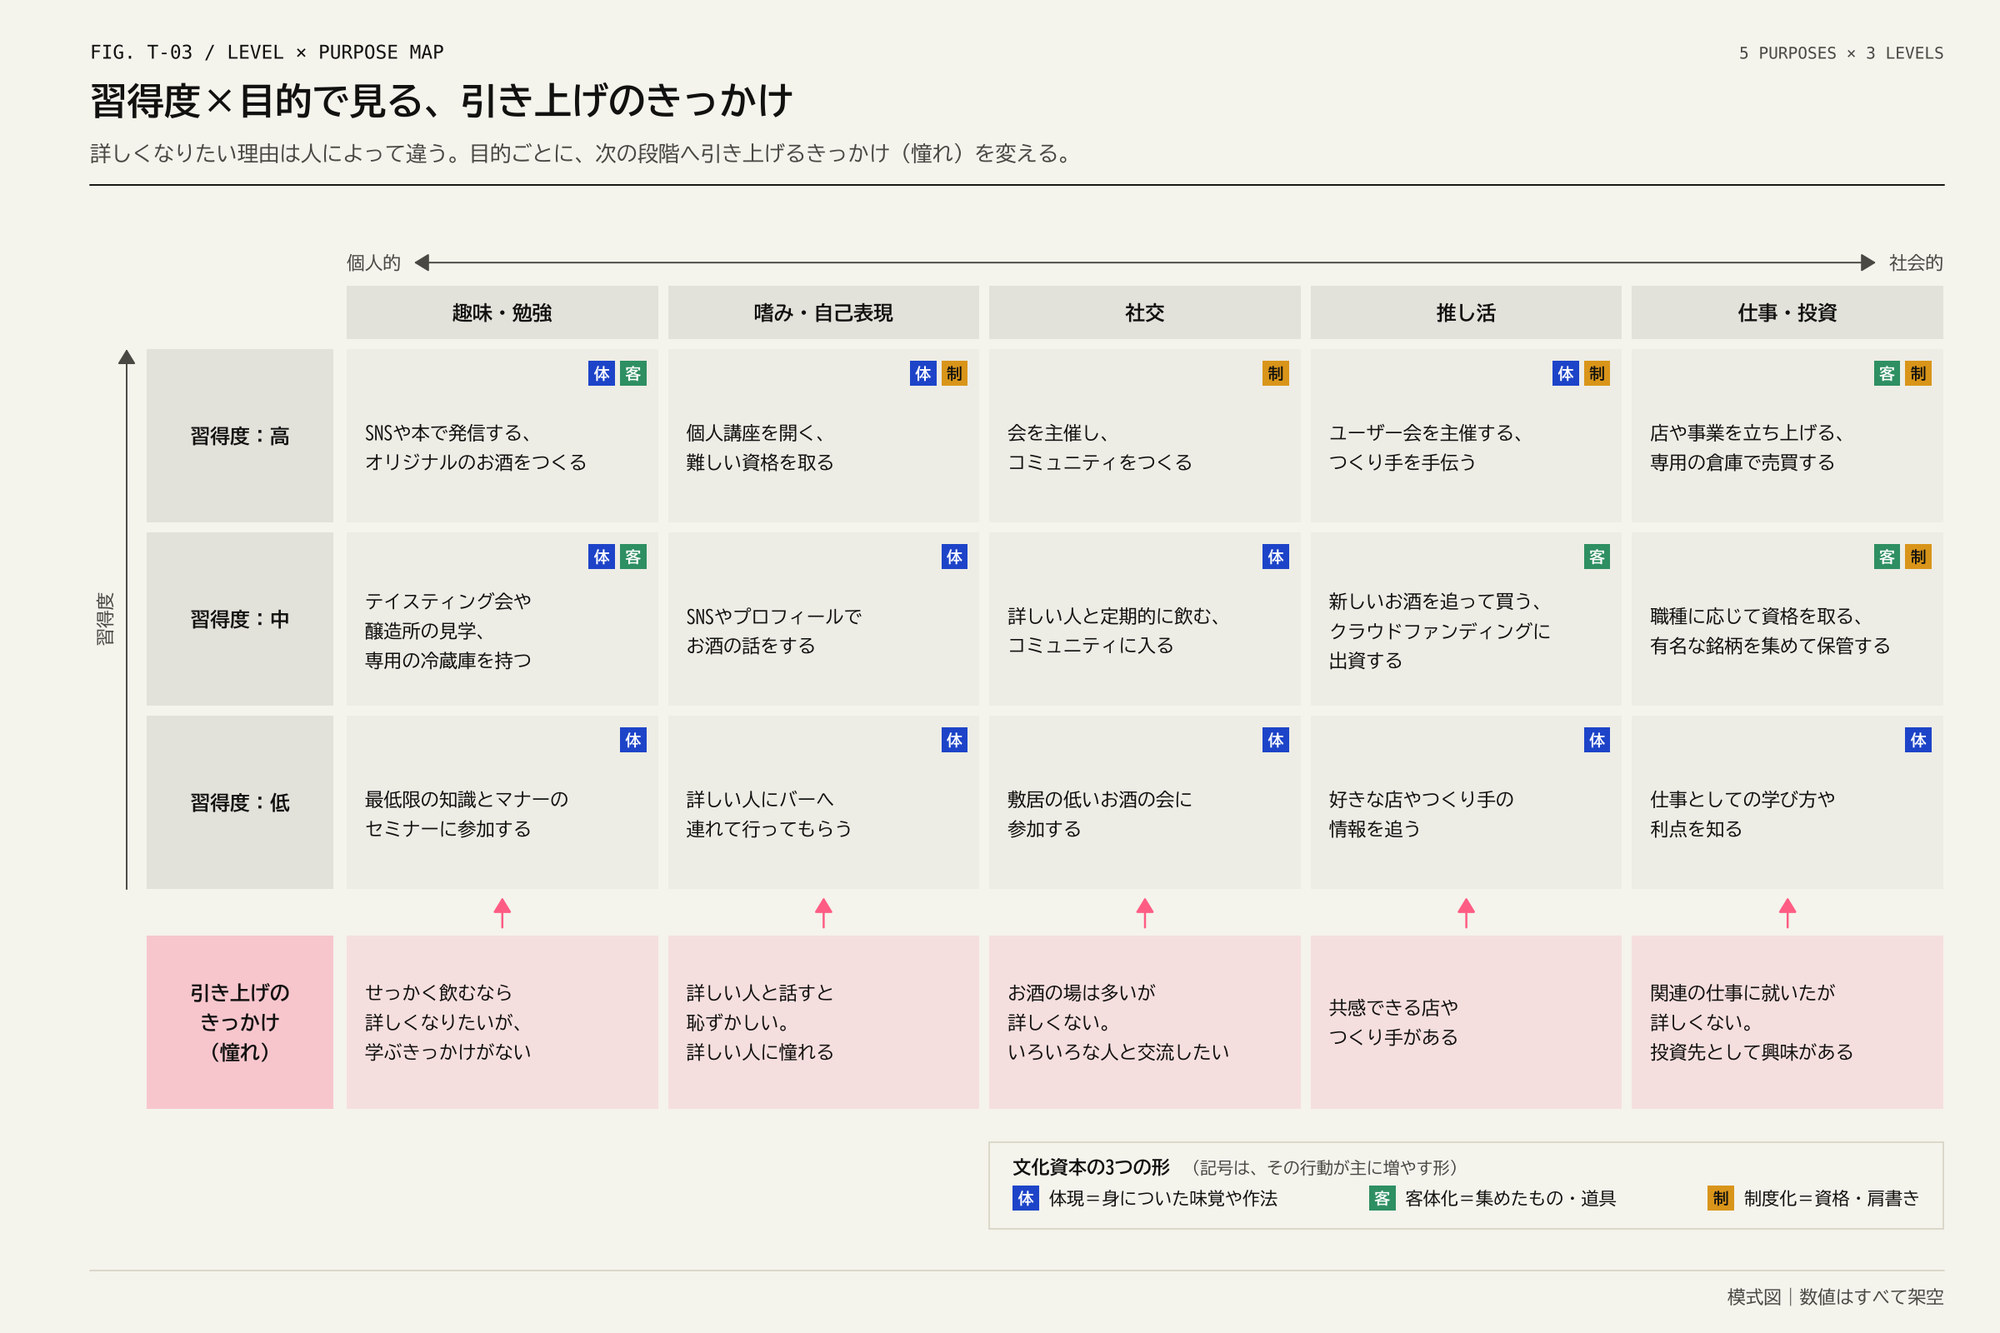Click the 体 badge in the 好きな店やつくり手 cell
Screen dimensions: 2000x1333
click(x=1596, y=740)
